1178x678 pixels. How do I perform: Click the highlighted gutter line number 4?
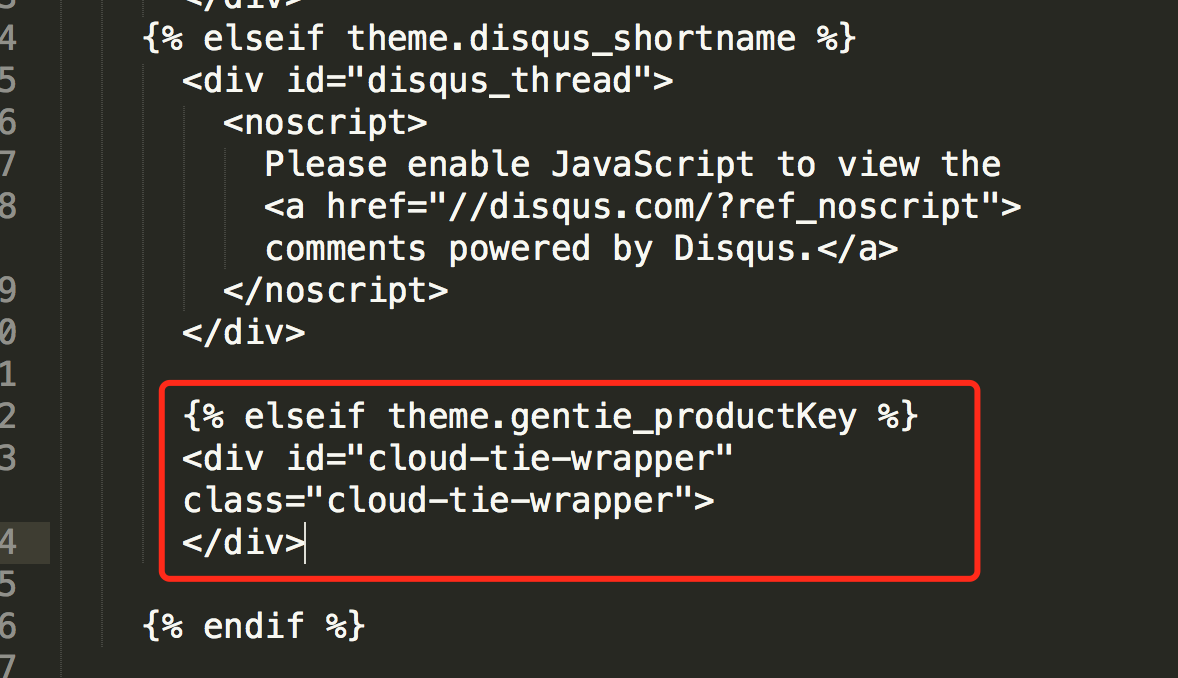click(x=8, y=543)
